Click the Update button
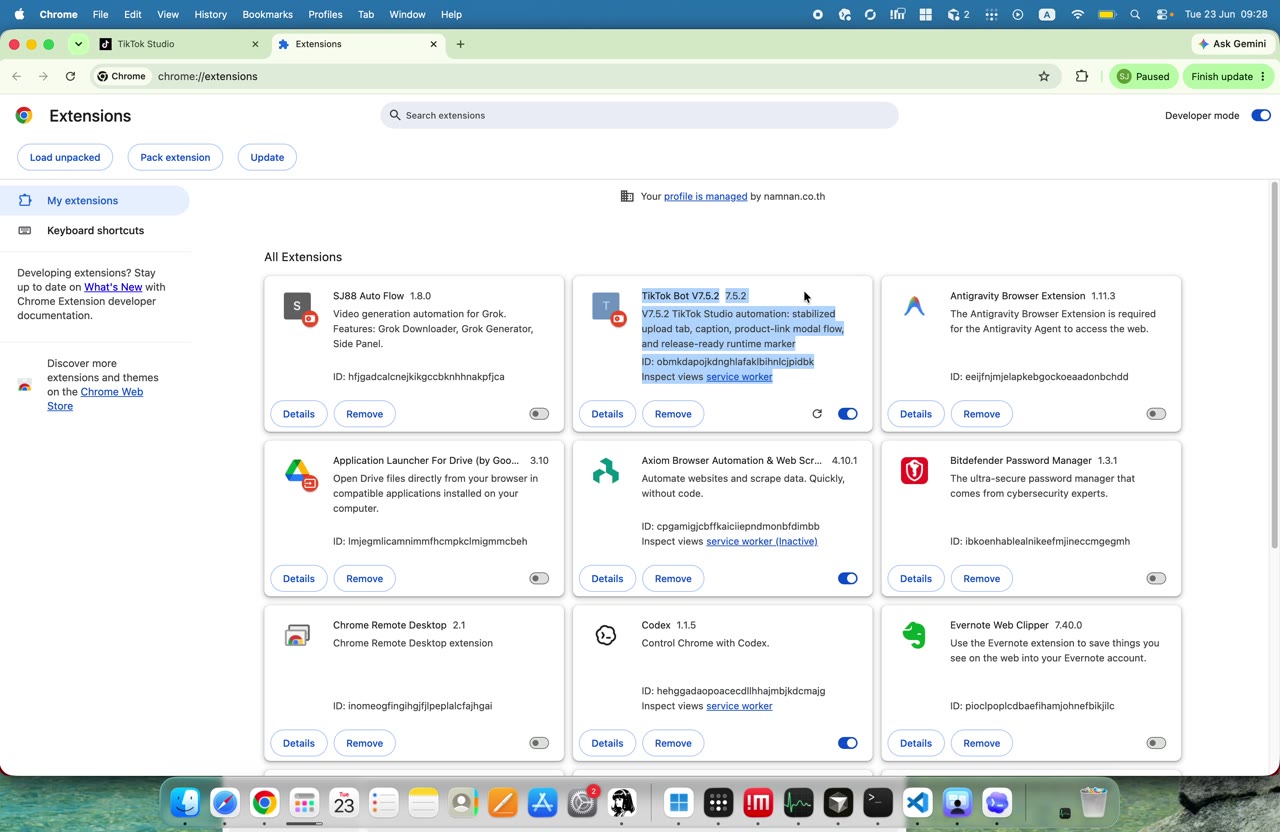The image size is (1280, 832). click(267, 157)
